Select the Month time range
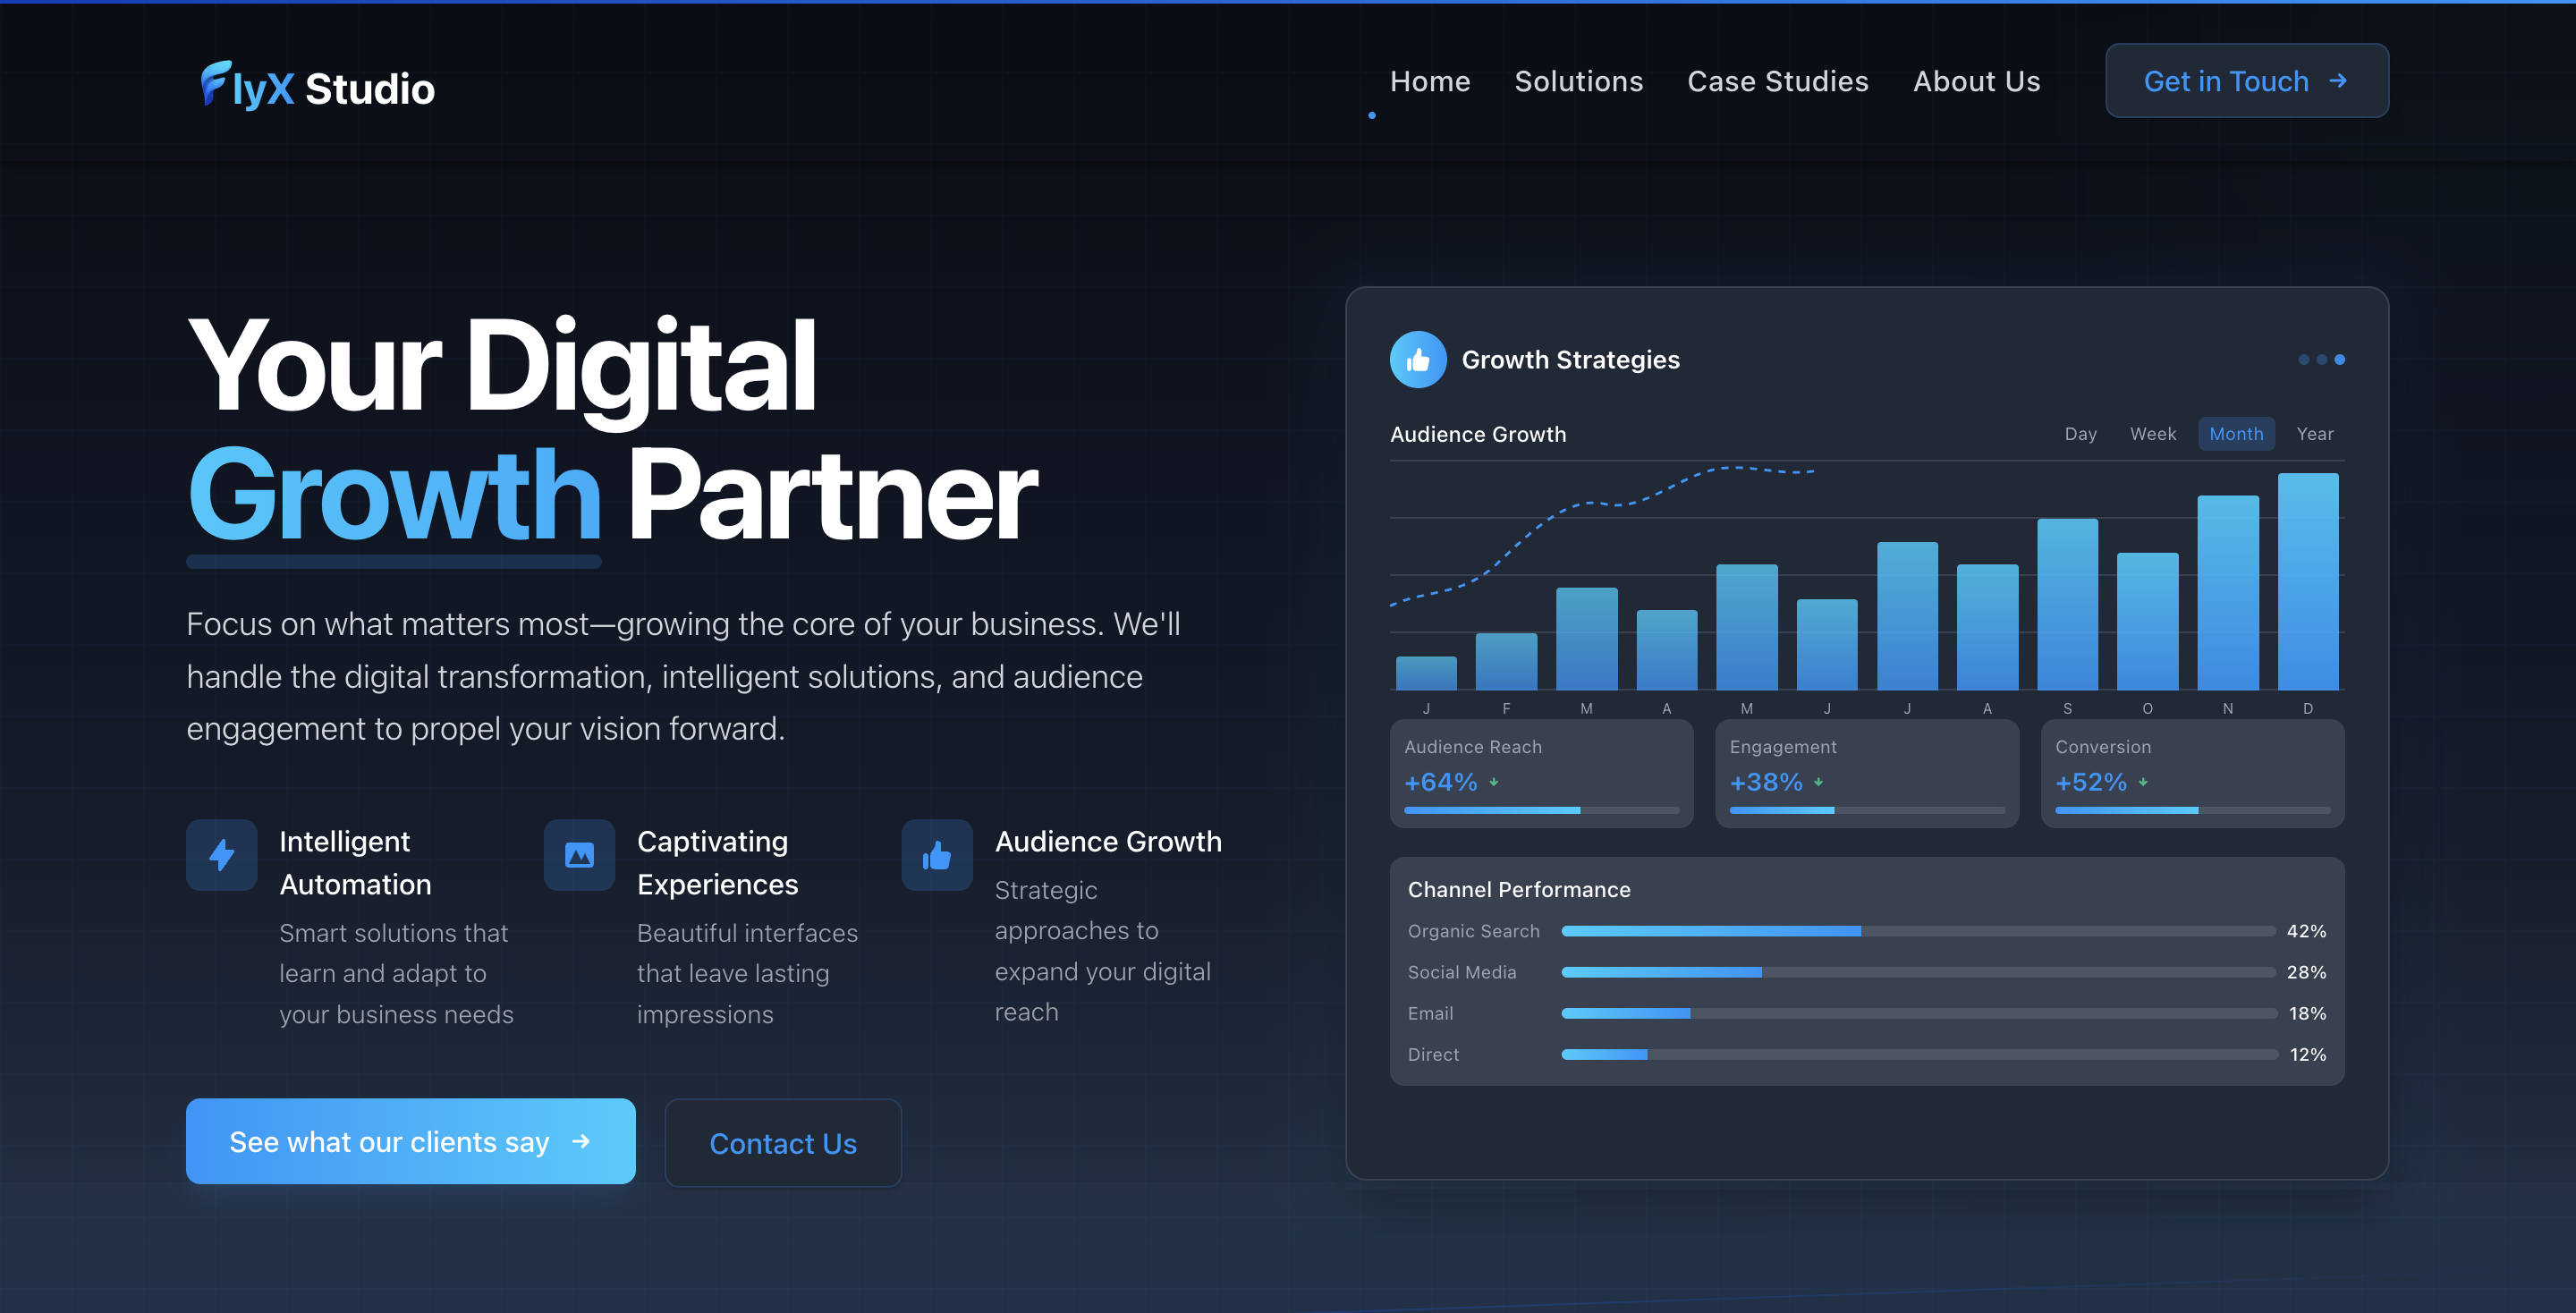This screenshot has width=2576, height=1313. point(2235,434)
